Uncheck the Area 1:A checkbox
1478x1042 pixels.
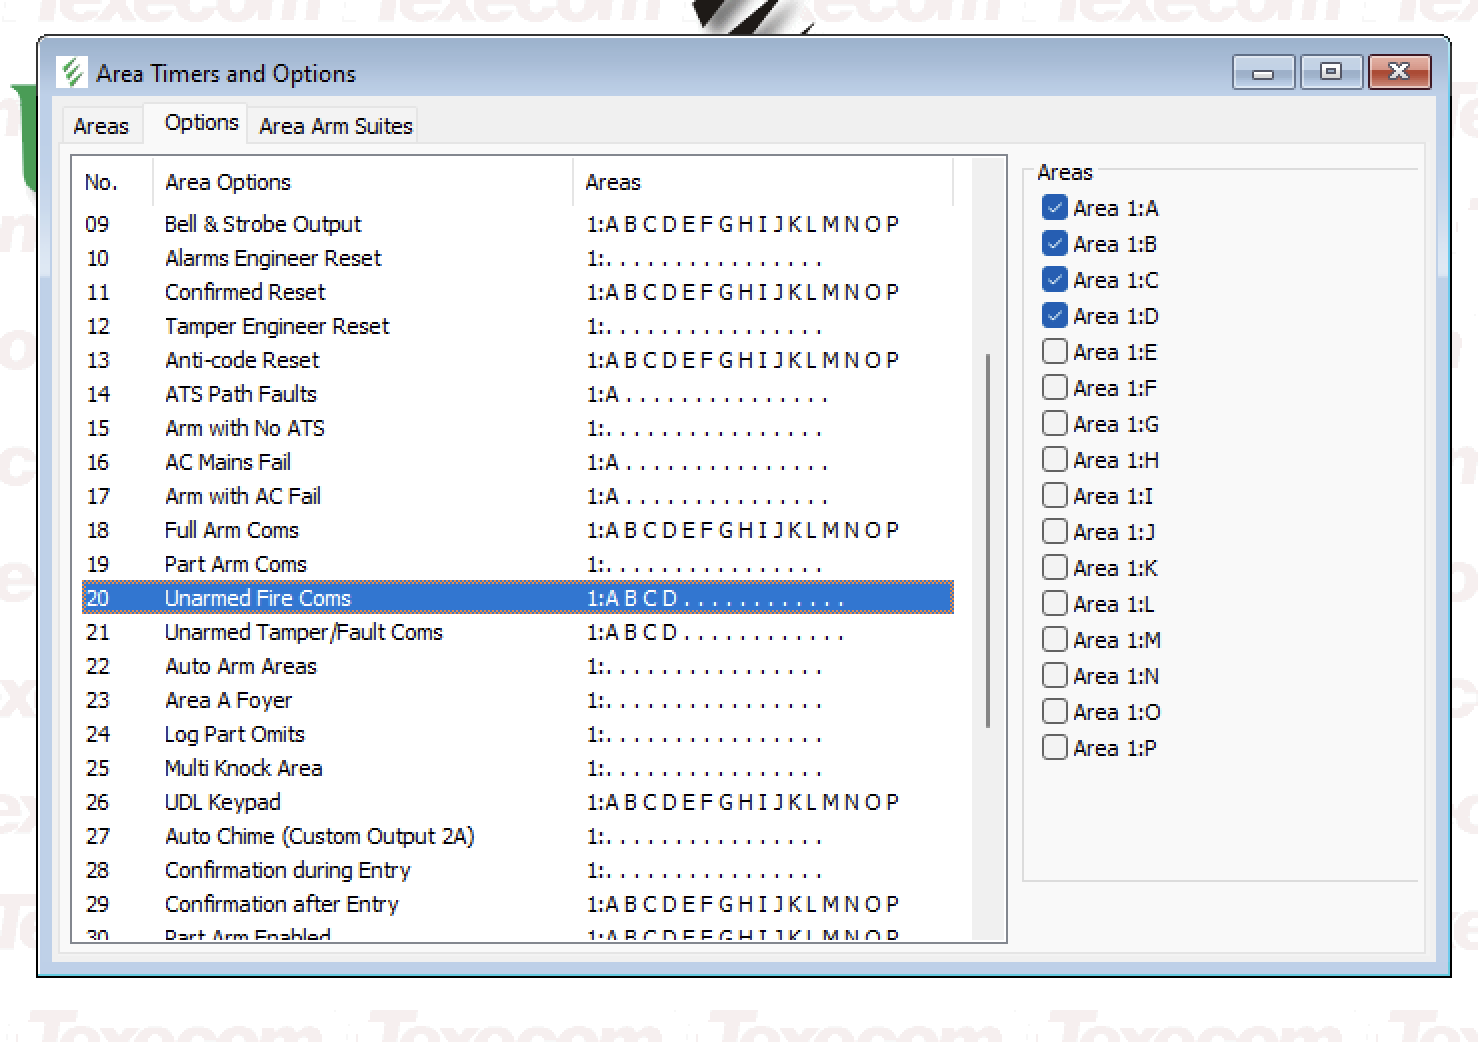[x=1054, y=208]
